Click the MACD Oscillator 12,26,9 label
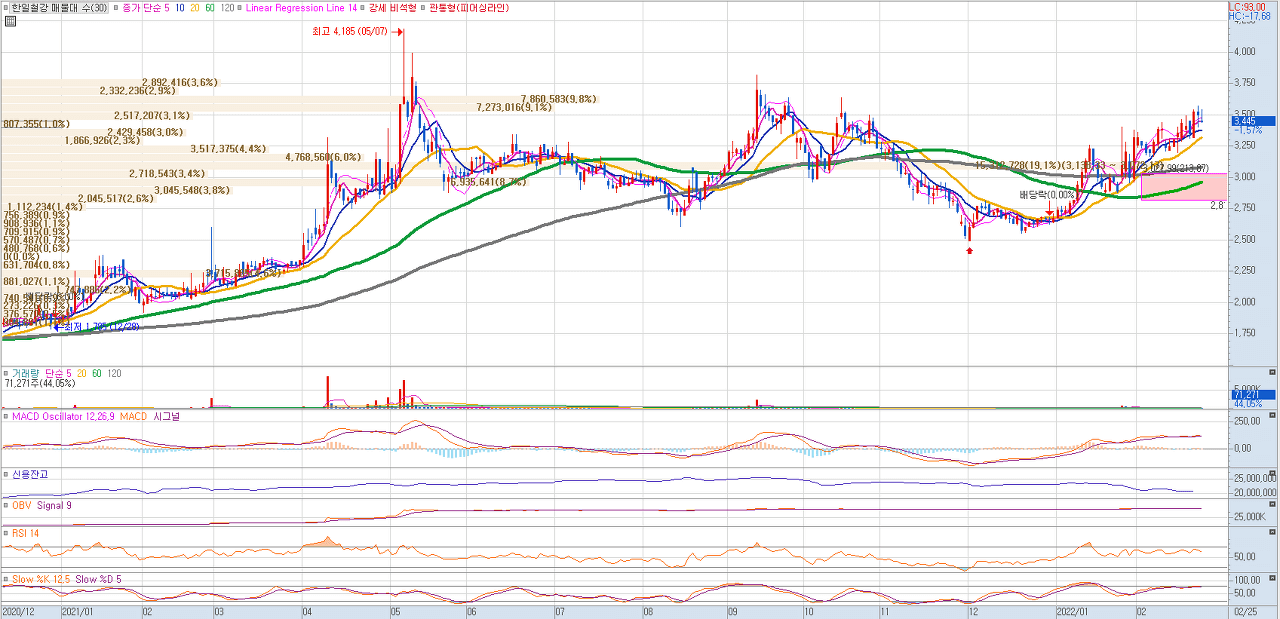 coord(62,416)
